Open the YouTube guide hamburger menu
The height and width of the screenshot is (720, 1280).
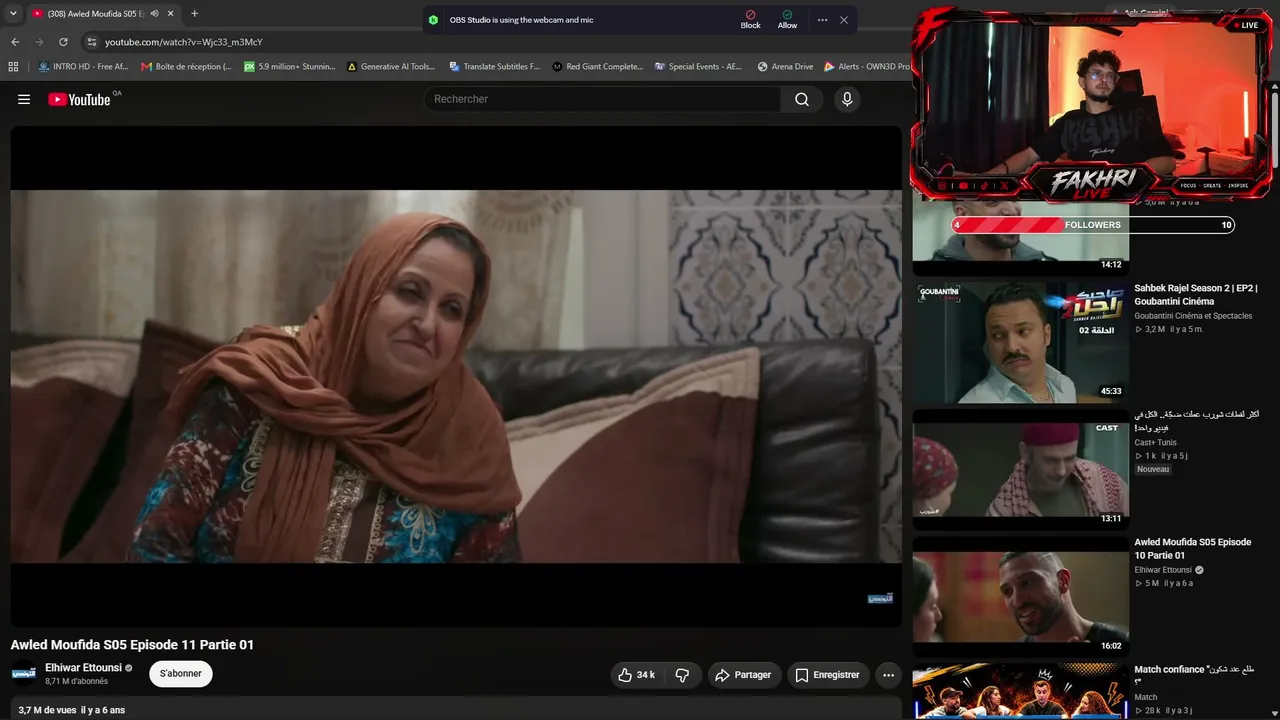(x=24, y=99)
